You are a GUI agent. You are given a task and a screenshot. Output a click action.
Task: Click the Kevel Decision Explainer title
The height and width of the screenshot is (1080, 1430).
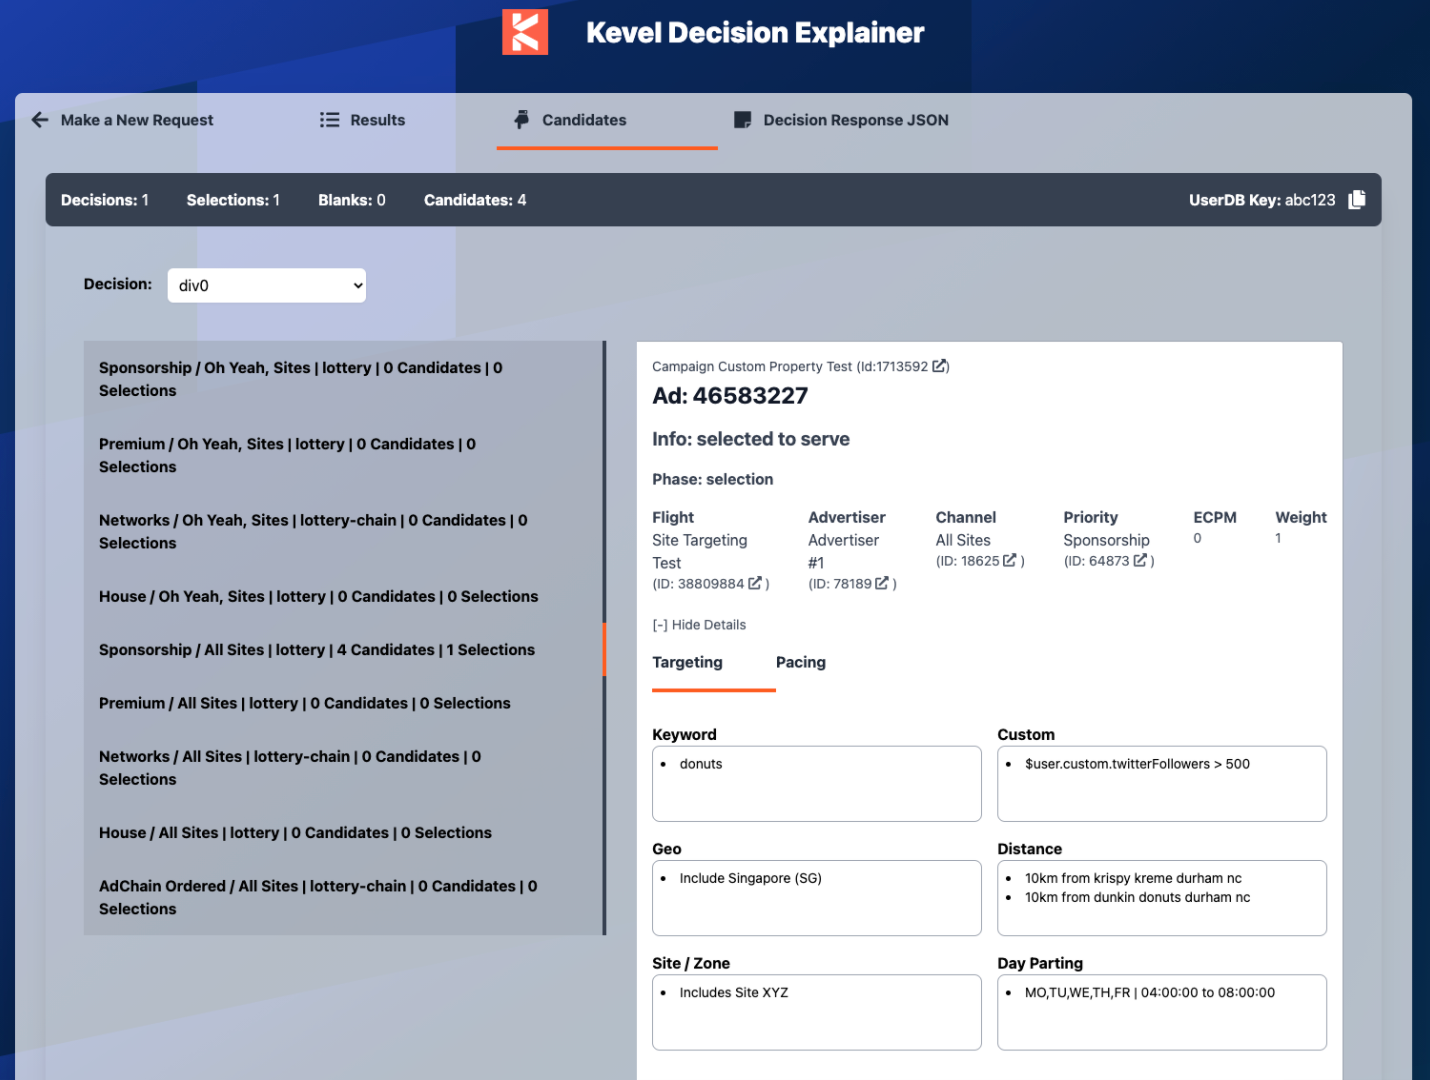(755, 32)
